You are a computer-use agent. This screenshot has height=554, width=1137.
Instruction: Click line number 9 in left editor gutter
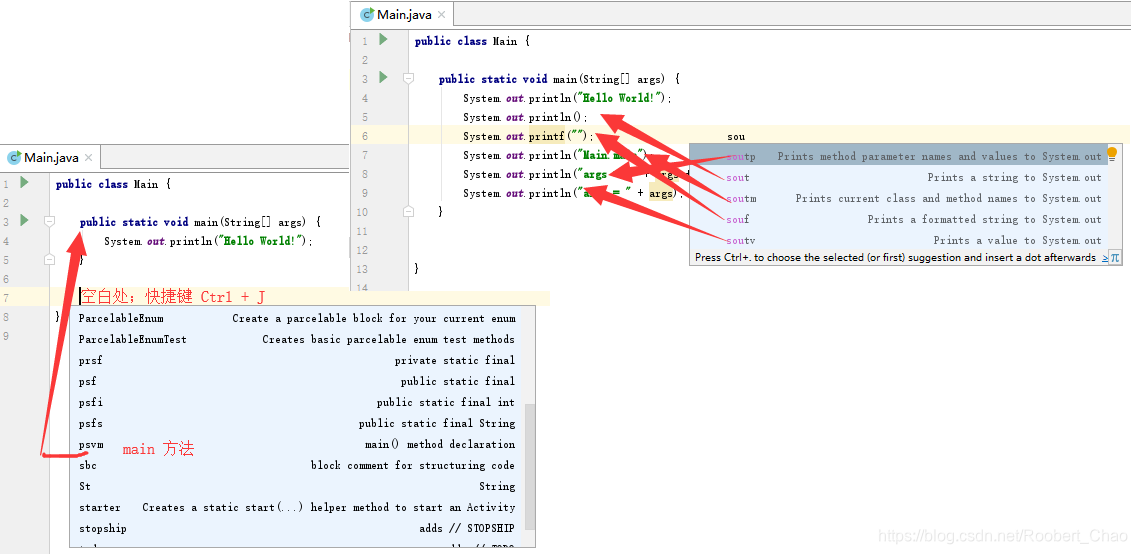tap(6, 336)
